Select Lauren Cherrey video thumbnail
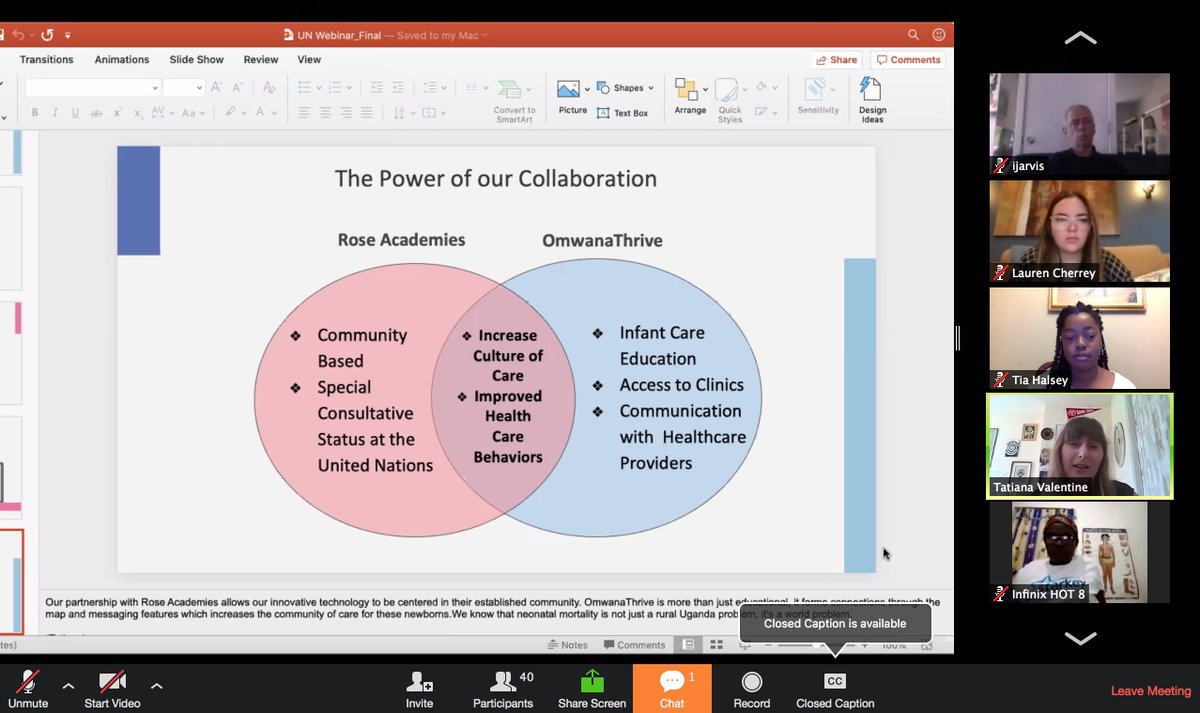This screenshot has width=1200, height=713. (x=1080, y=232)
